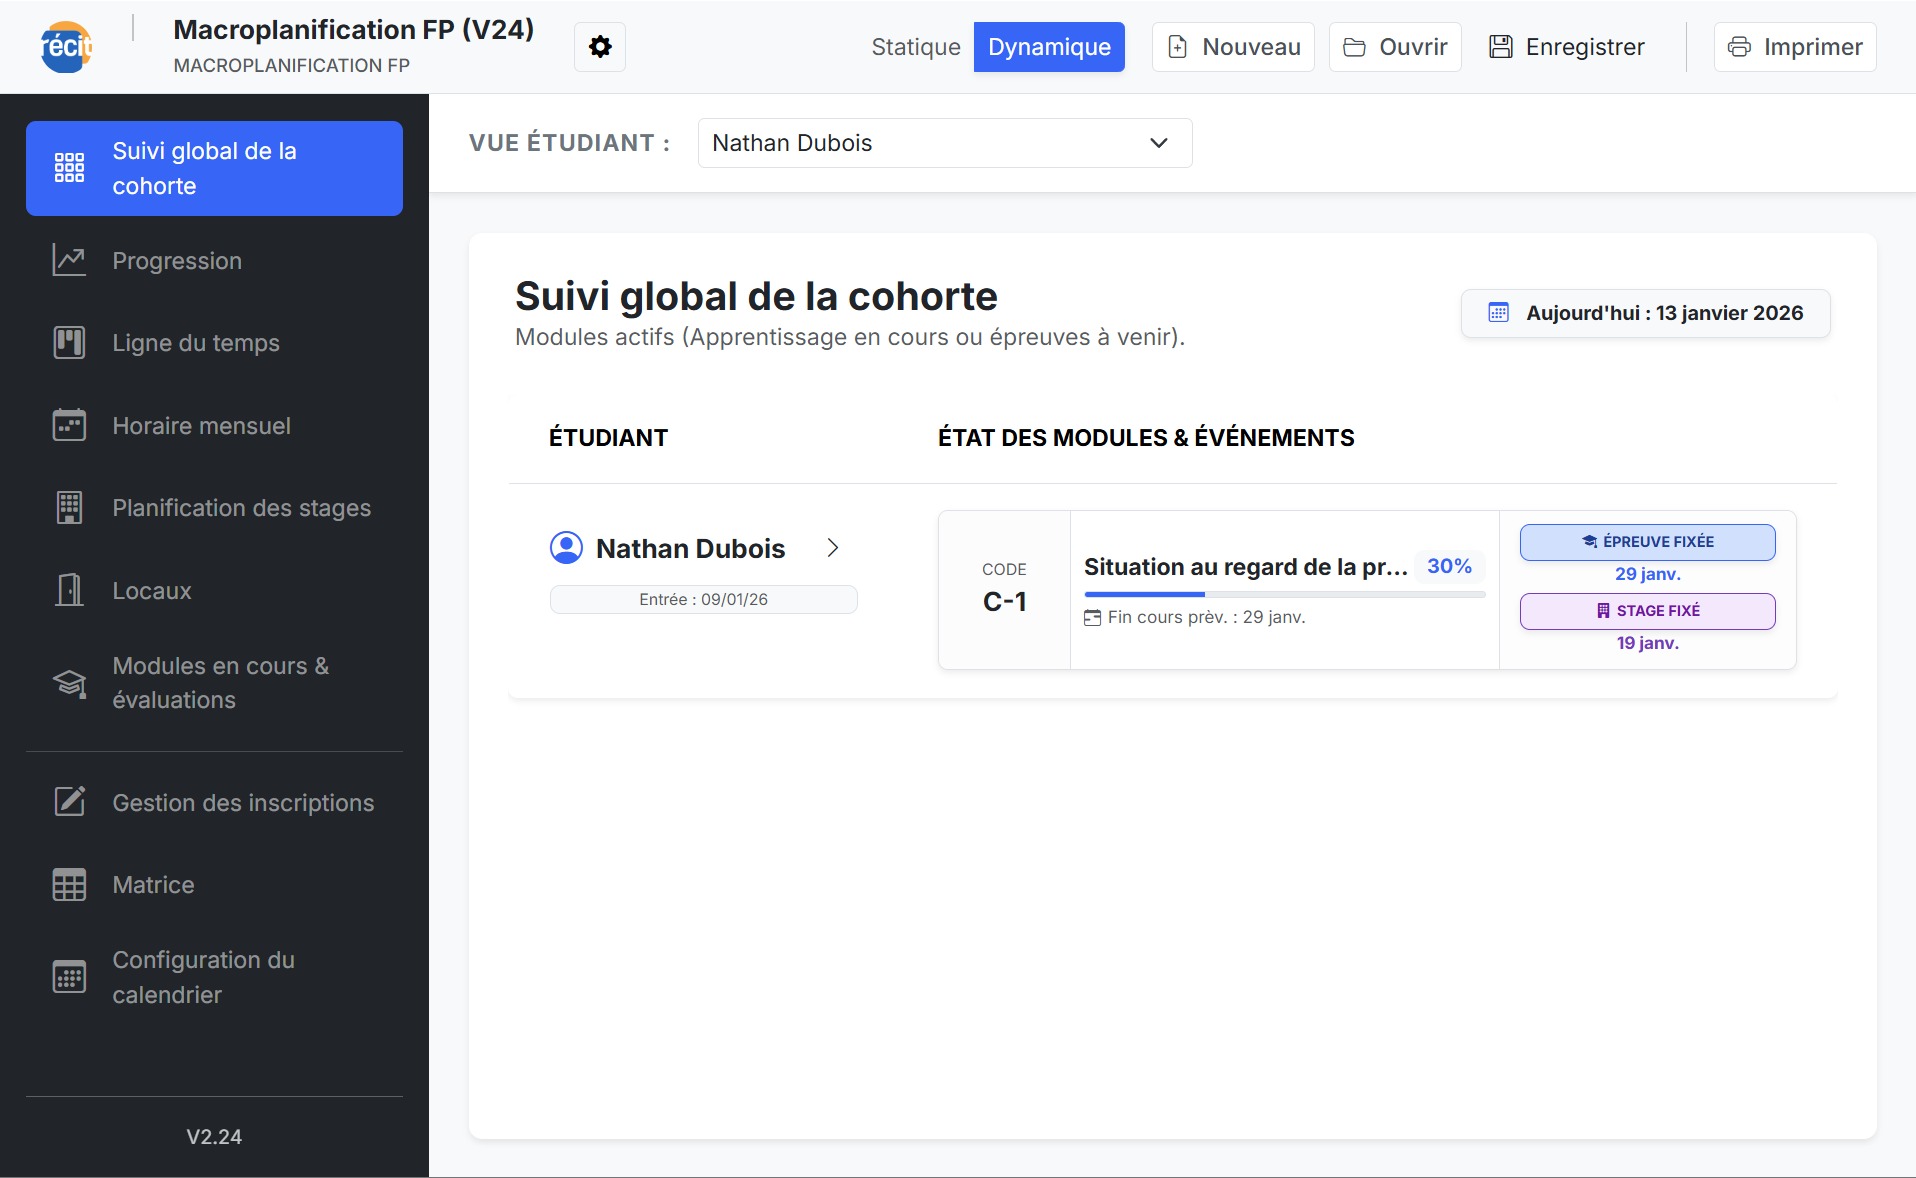Screen dimensions: 1916x1178
Task: Select the Configuration du calendrier icon
Action: coord(68,977)
